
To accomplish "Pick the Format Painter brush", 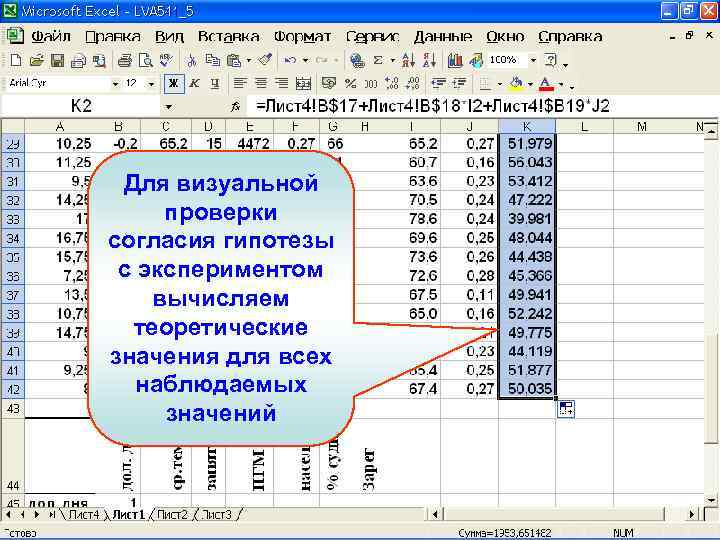I will coord(265,60).
